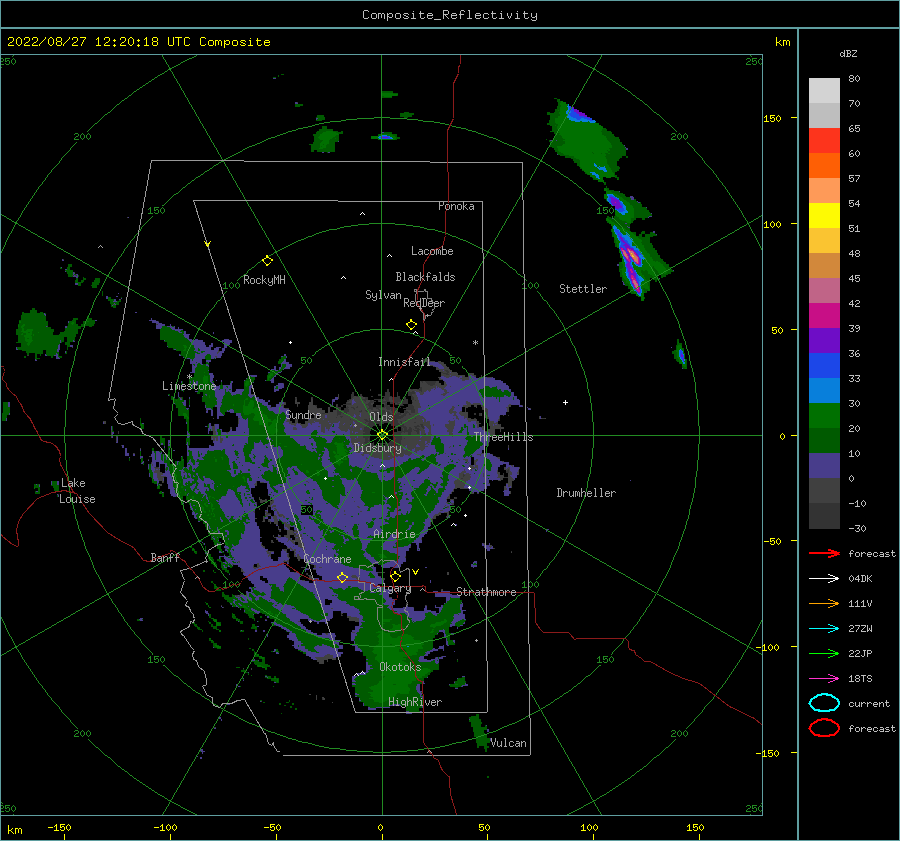Click the Limestone label

click(189, 386)
